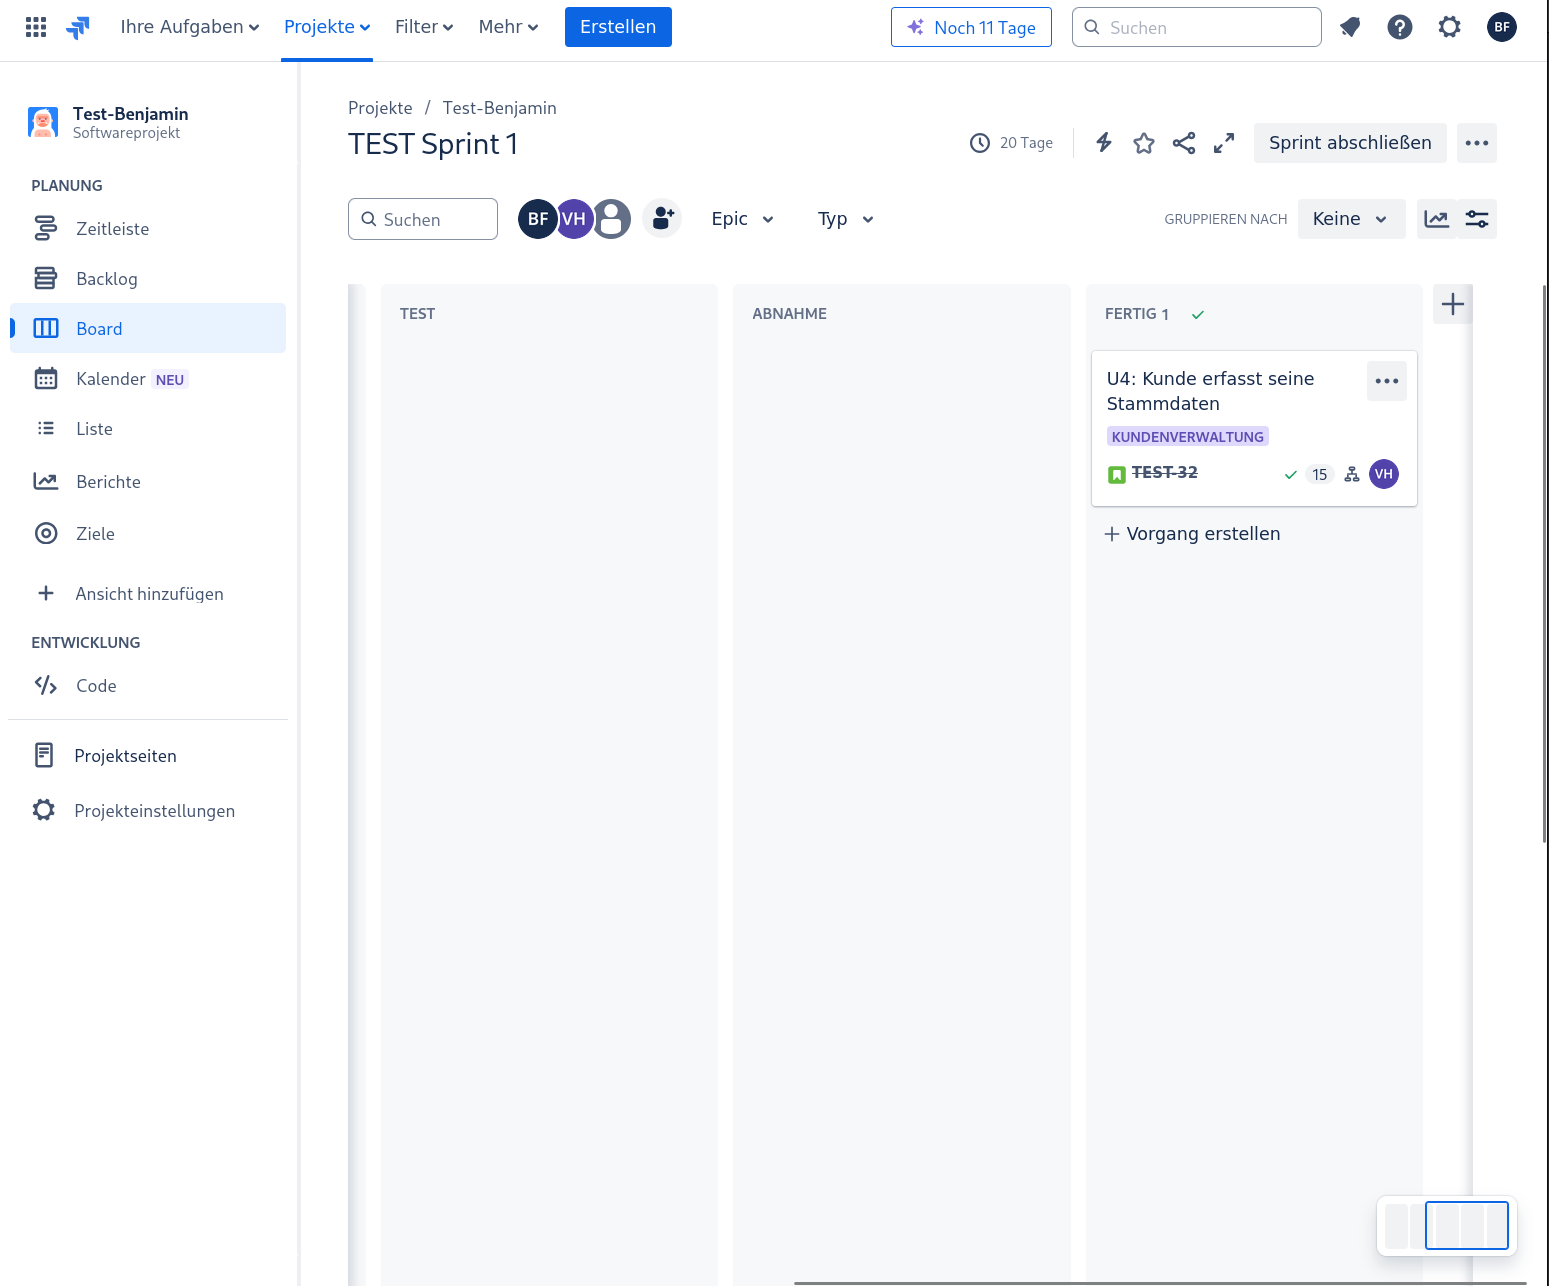The height and width of the screenshot is (1286, 1549).
Task: Open board insights chart icon
Action: tap(1437, 219)
